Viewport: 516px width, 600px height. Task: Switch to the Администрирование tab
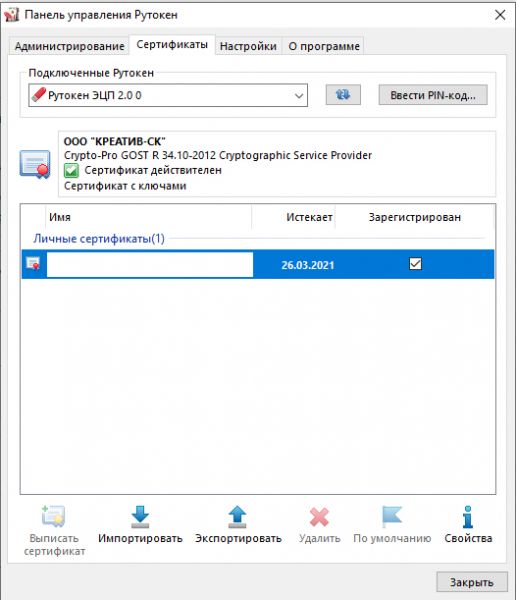click(69, 46)
